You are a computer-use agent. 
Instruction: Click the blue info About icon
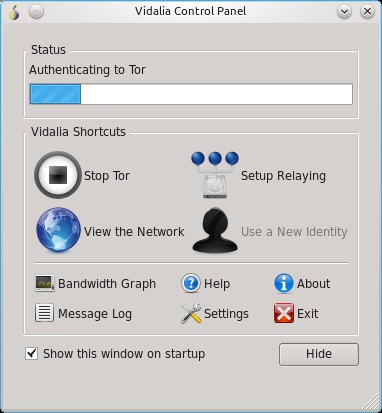284,284
